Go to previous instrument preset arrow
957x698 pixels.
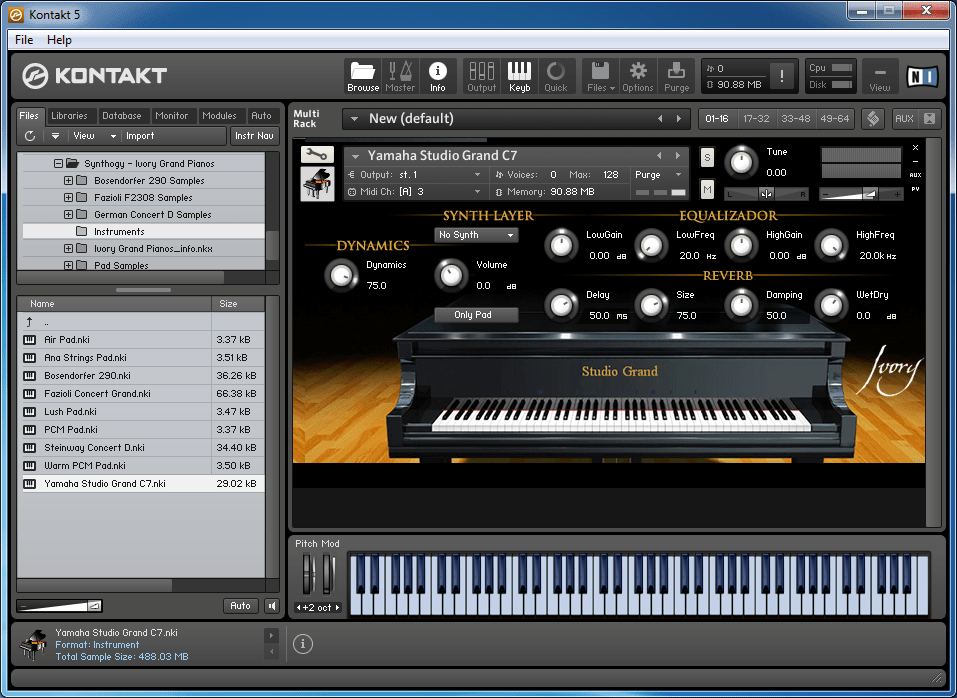coord(659,156)
